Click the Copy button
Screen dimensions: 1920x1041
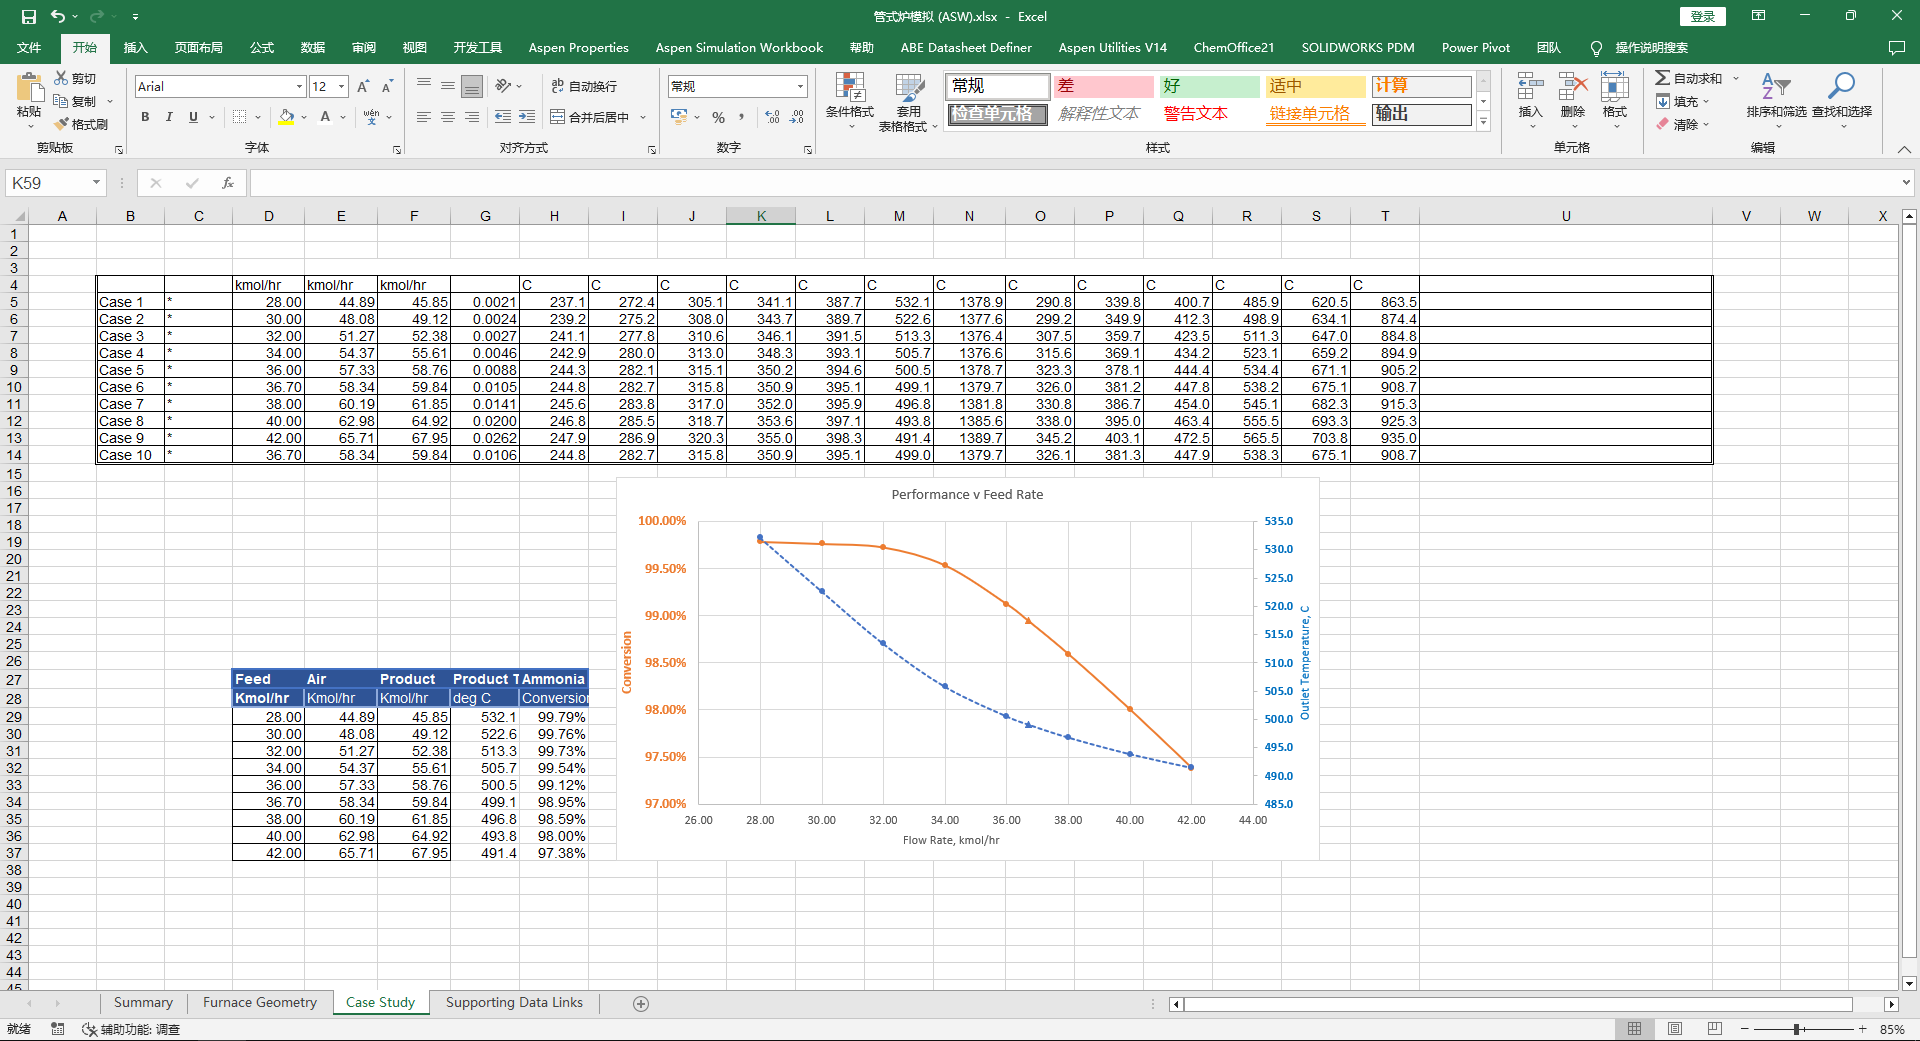pos(76,101)
